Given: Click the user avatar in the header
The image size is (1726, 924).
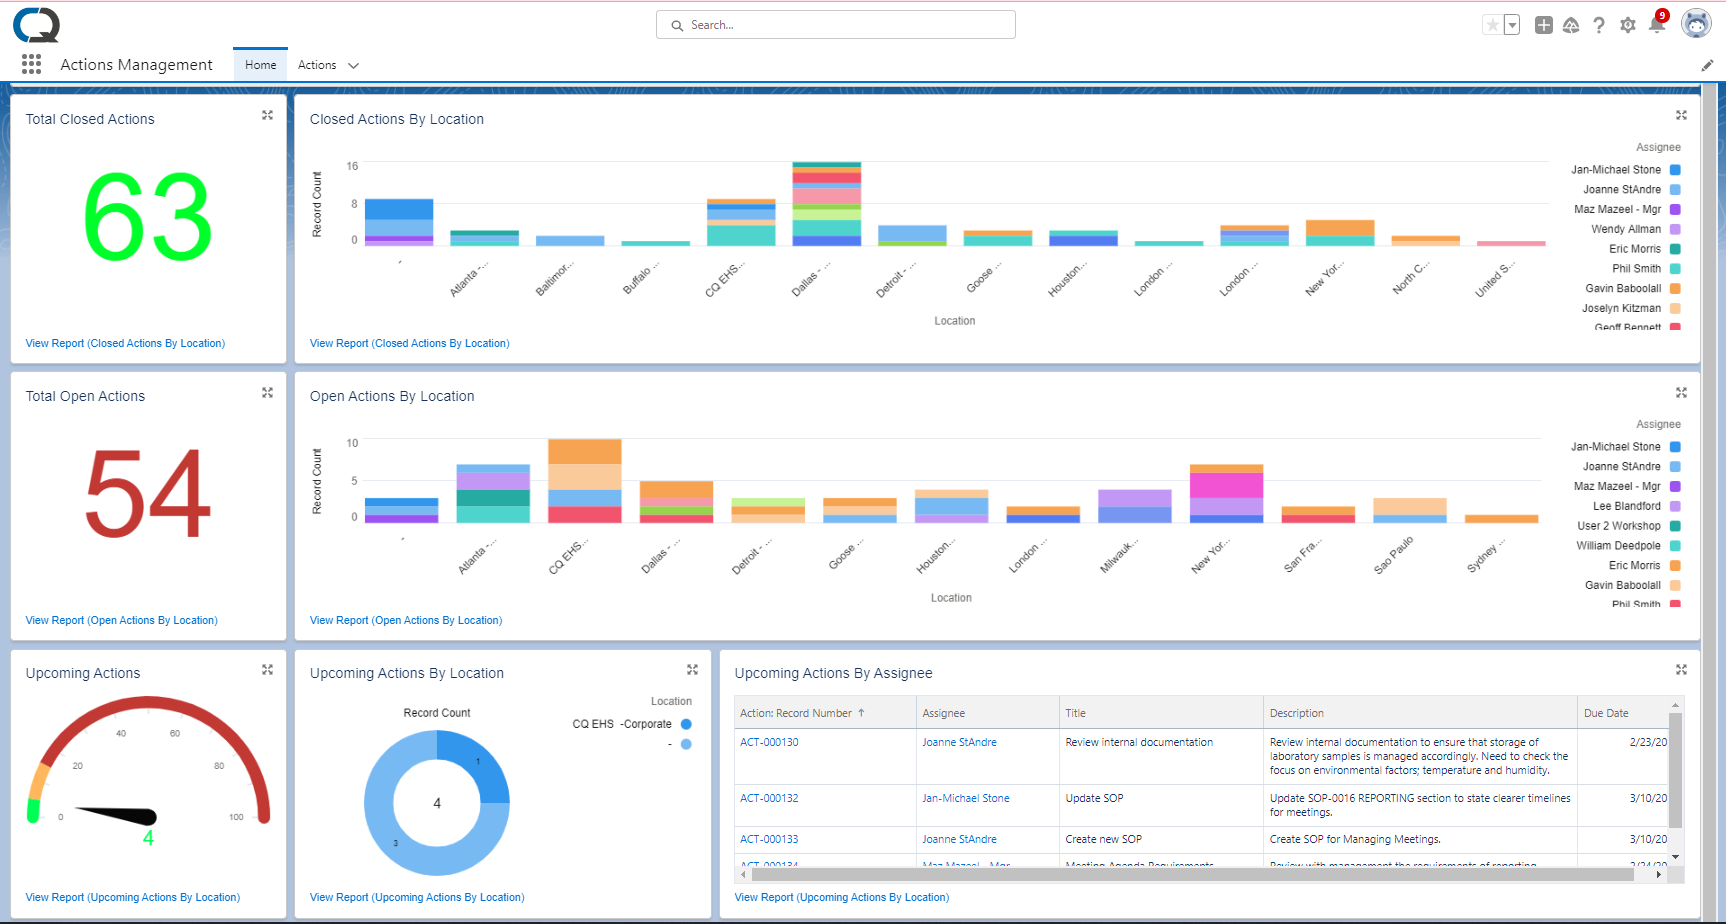Looking at the screenshot, I should pyautogui.click(x=1696, y=22).
